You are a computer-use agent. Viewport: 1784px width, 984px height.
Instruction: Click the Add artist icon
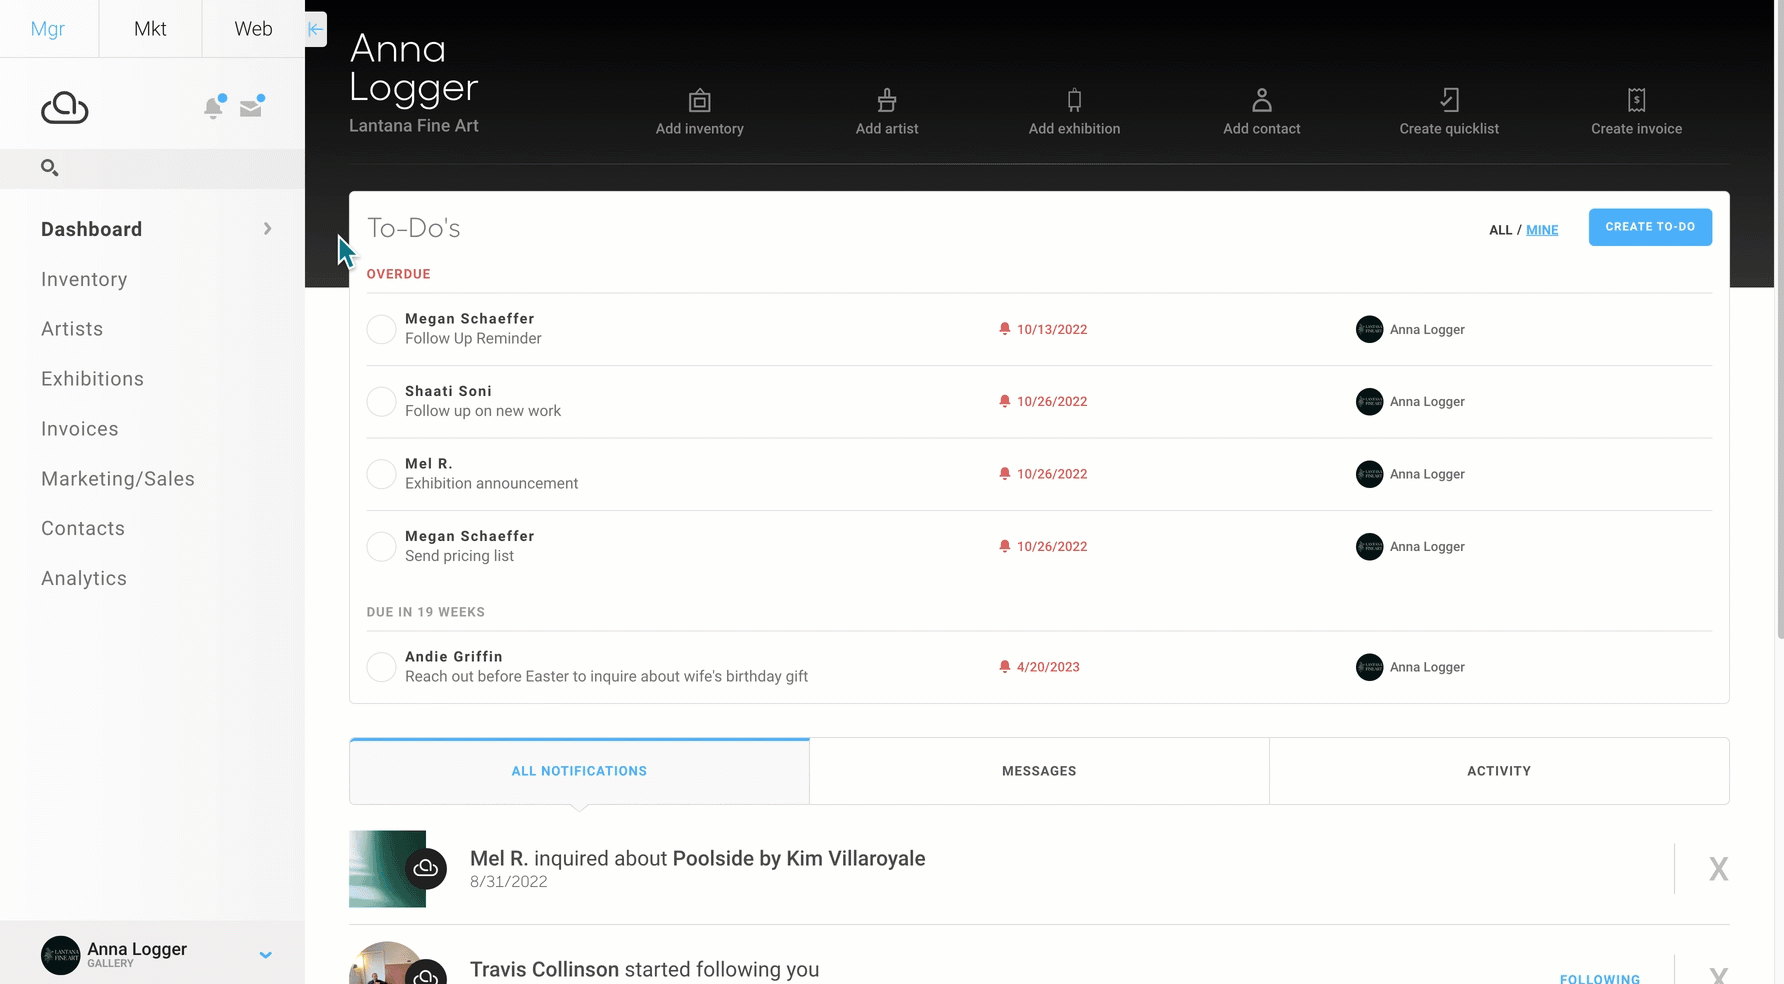click(887, 100)
